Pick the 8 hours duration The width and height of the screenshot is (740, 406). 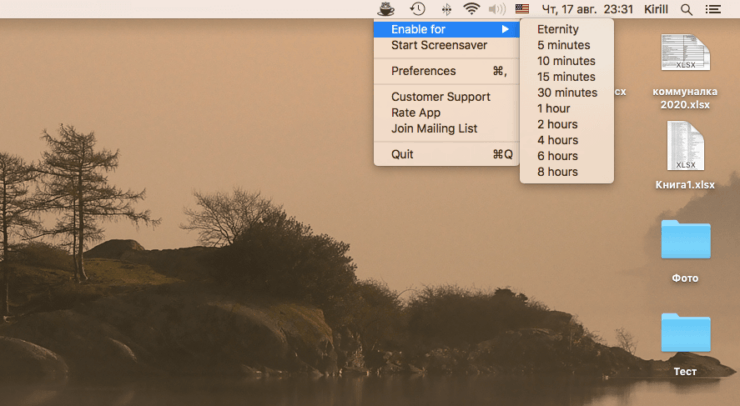[557, 172]
